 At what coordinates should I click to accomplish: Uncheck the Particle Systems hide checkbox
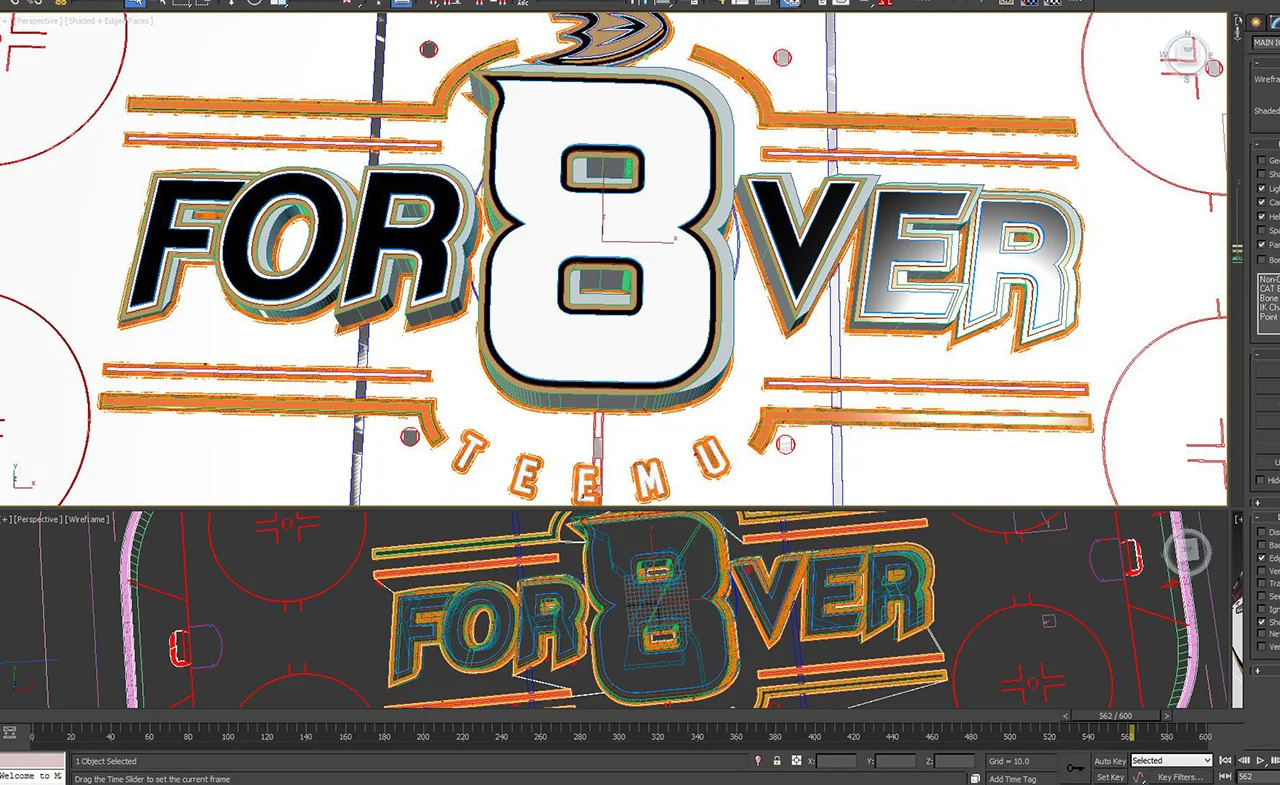coord(1260,244)
